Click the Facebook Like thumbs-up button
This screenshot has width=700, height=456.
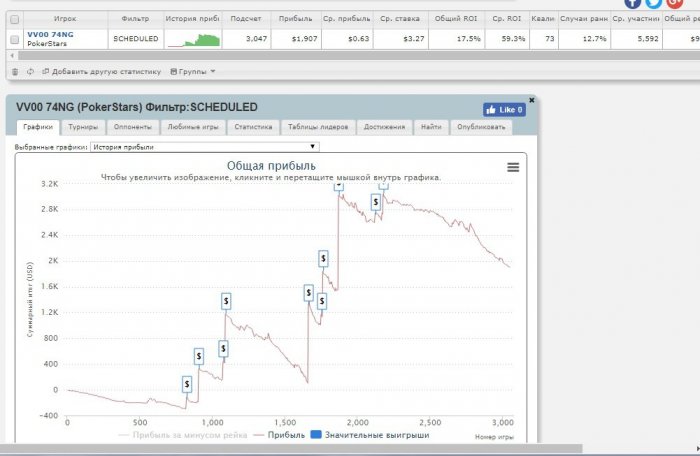tap(504, 110)
